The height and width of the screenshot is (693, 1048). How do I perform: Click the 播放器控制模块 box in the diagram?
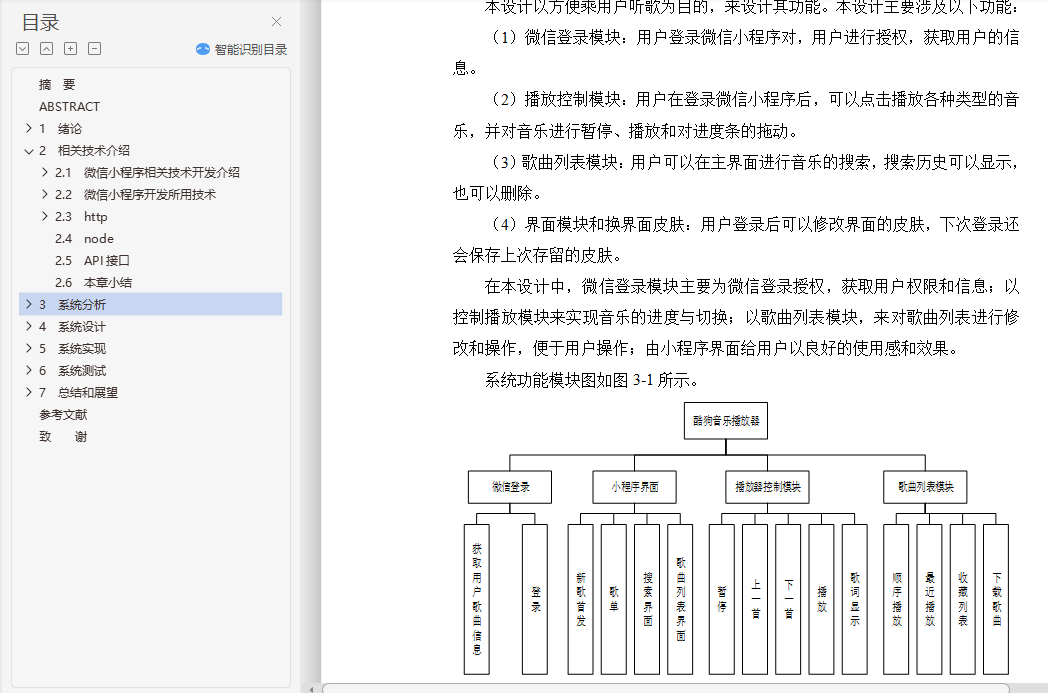coord(767,487)
